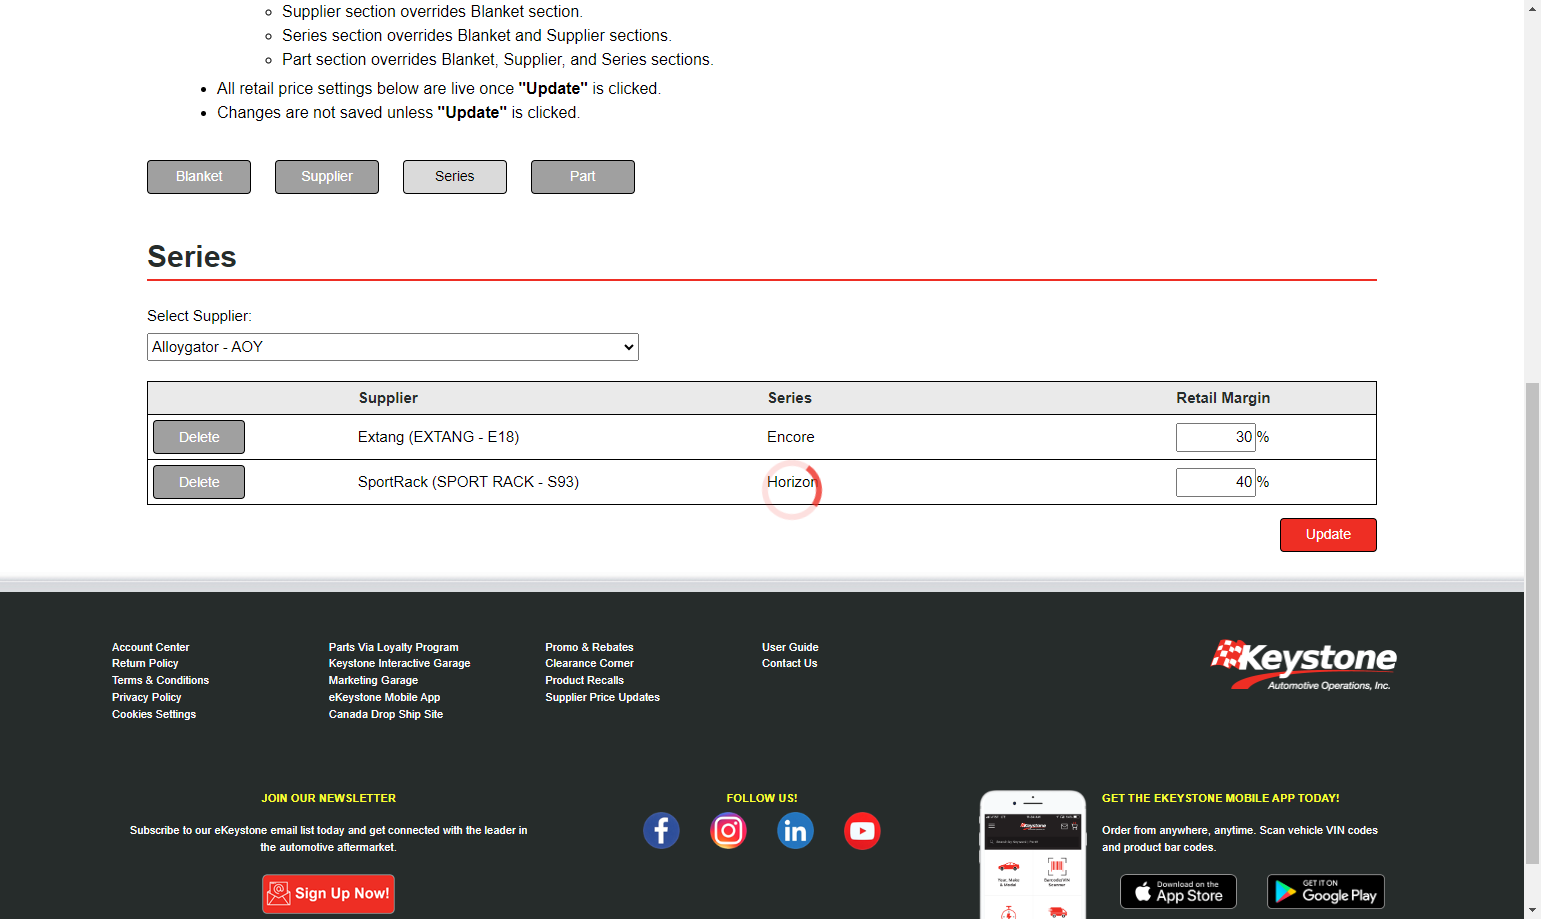This screenshot has height=919, width=1541.
Task: Click the SportRack (SPORT RACK - S93) cell
Action: [x=469, y=482]
